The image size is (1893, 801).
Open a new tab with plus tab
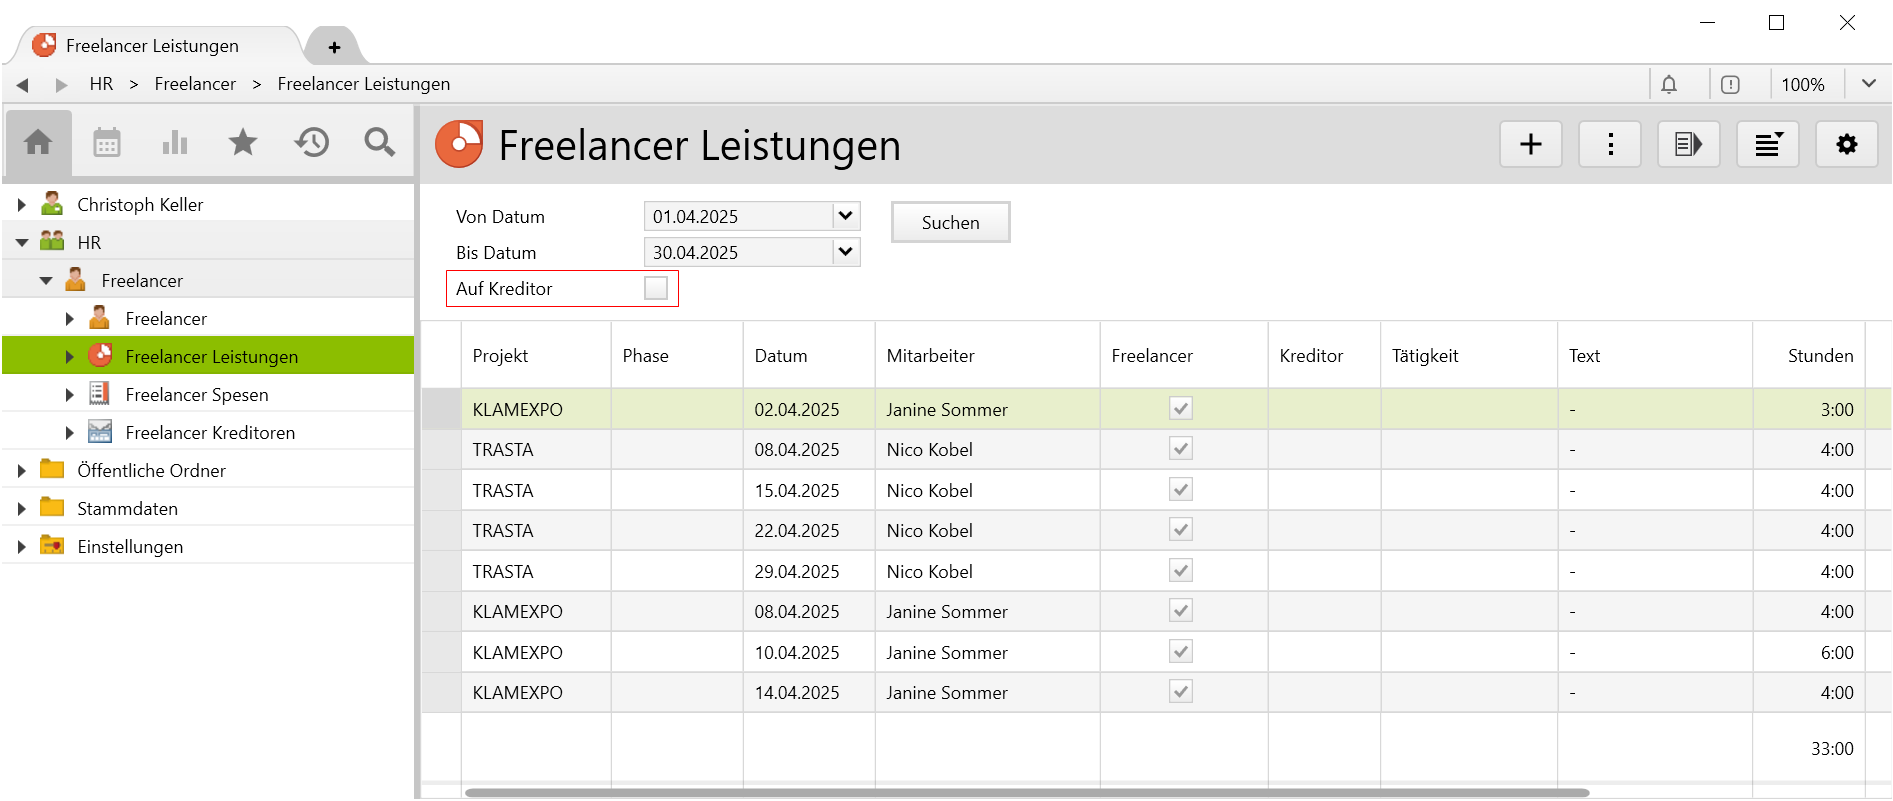(x=334, y=47)
